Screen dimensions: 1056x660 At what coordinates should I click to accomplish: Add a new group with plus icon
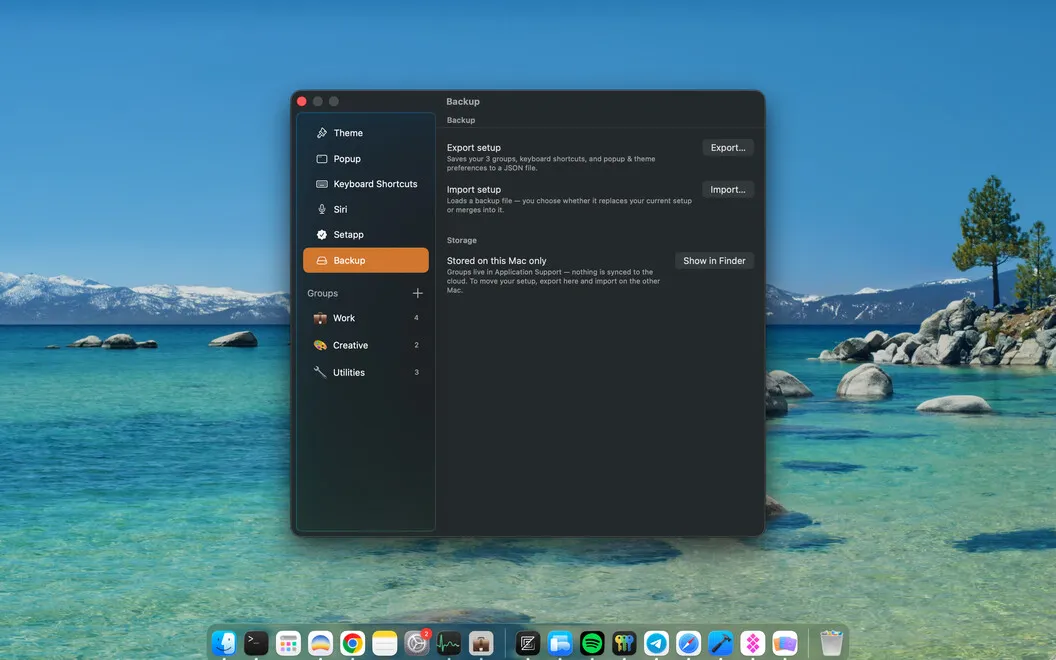[x=418, y=293]
